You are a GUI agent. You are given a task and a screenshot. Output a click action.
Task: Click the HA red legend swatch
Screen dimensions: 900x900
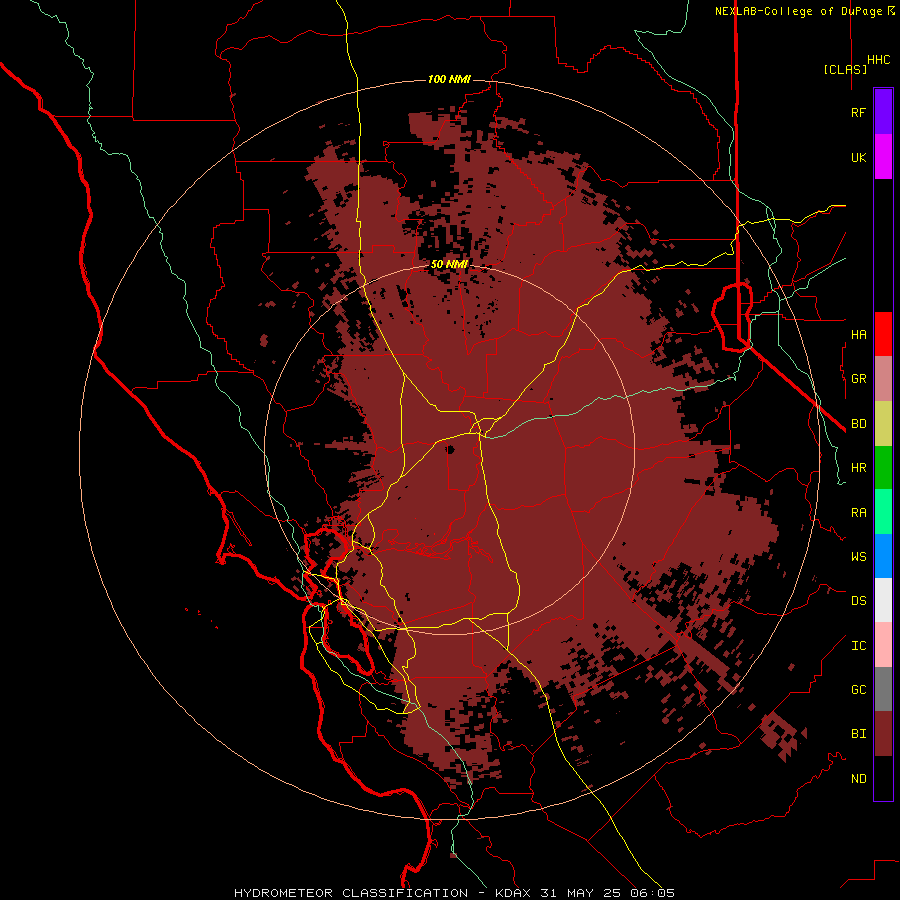coord(883,334)
